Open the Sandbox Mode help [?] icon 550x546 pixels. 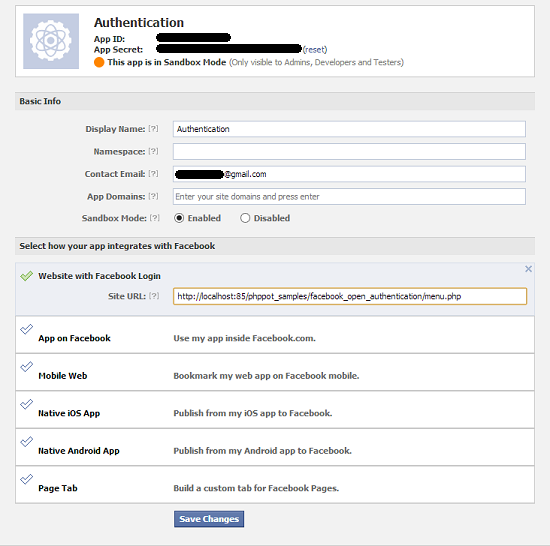point(155,218)
